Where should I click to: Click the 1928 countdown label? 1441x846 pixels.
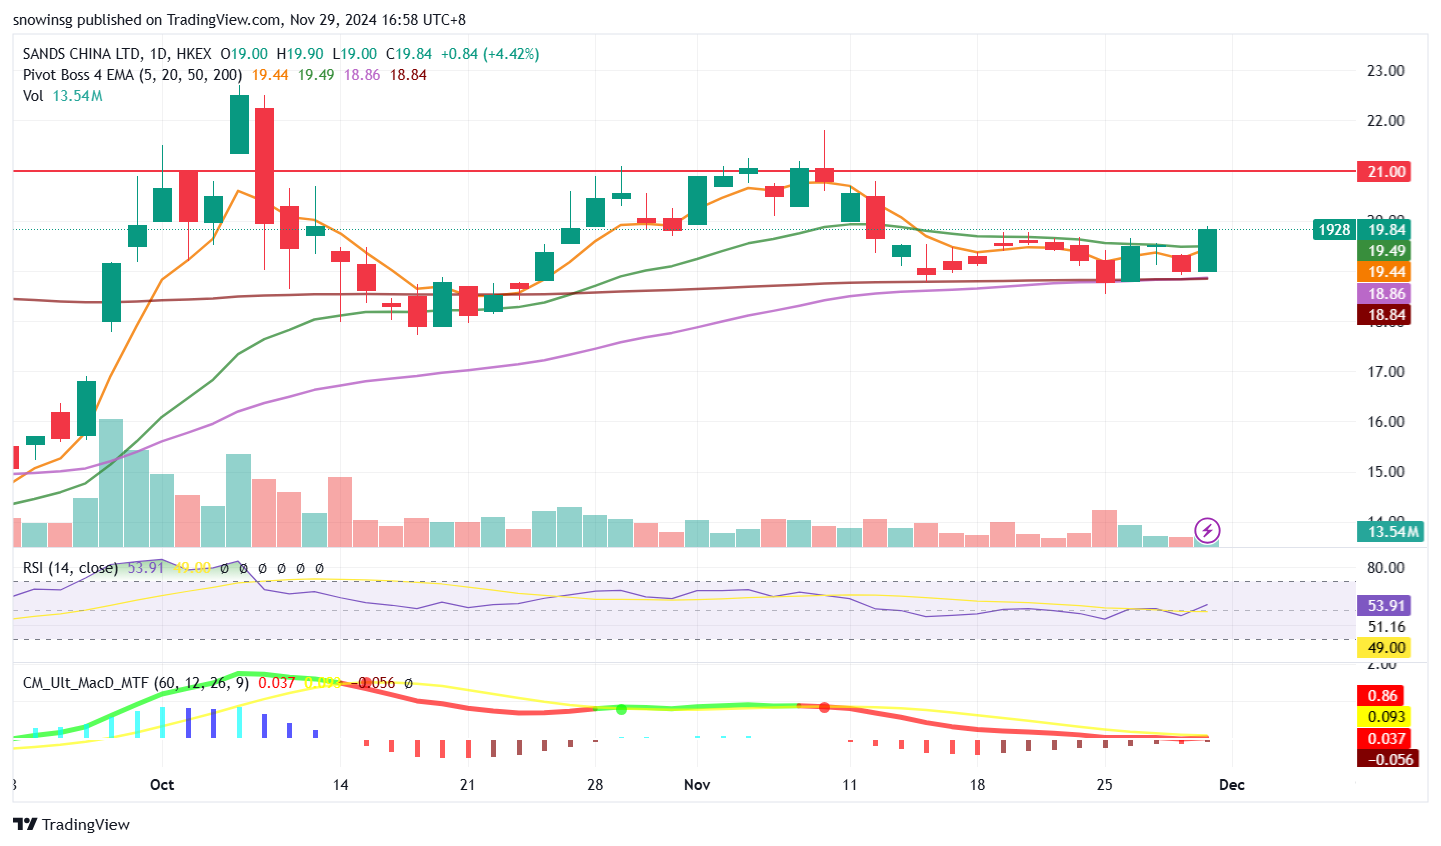pyautogui.click(x=1334, y=229)
